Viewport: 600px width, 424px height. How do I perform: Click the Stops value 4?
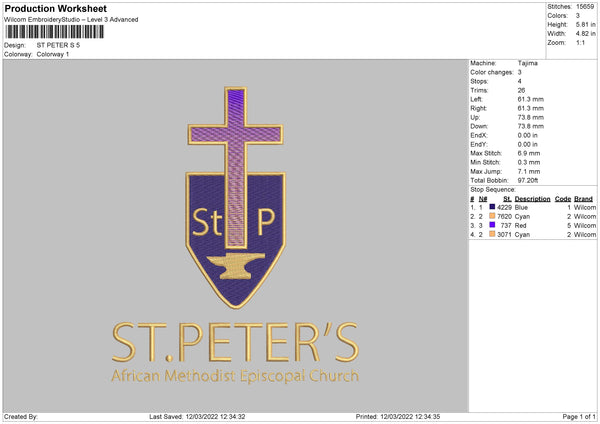click(520, 82)
